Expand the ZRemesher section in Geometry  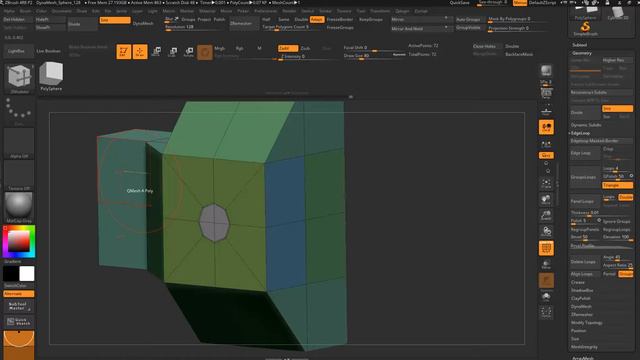[582, 315]
